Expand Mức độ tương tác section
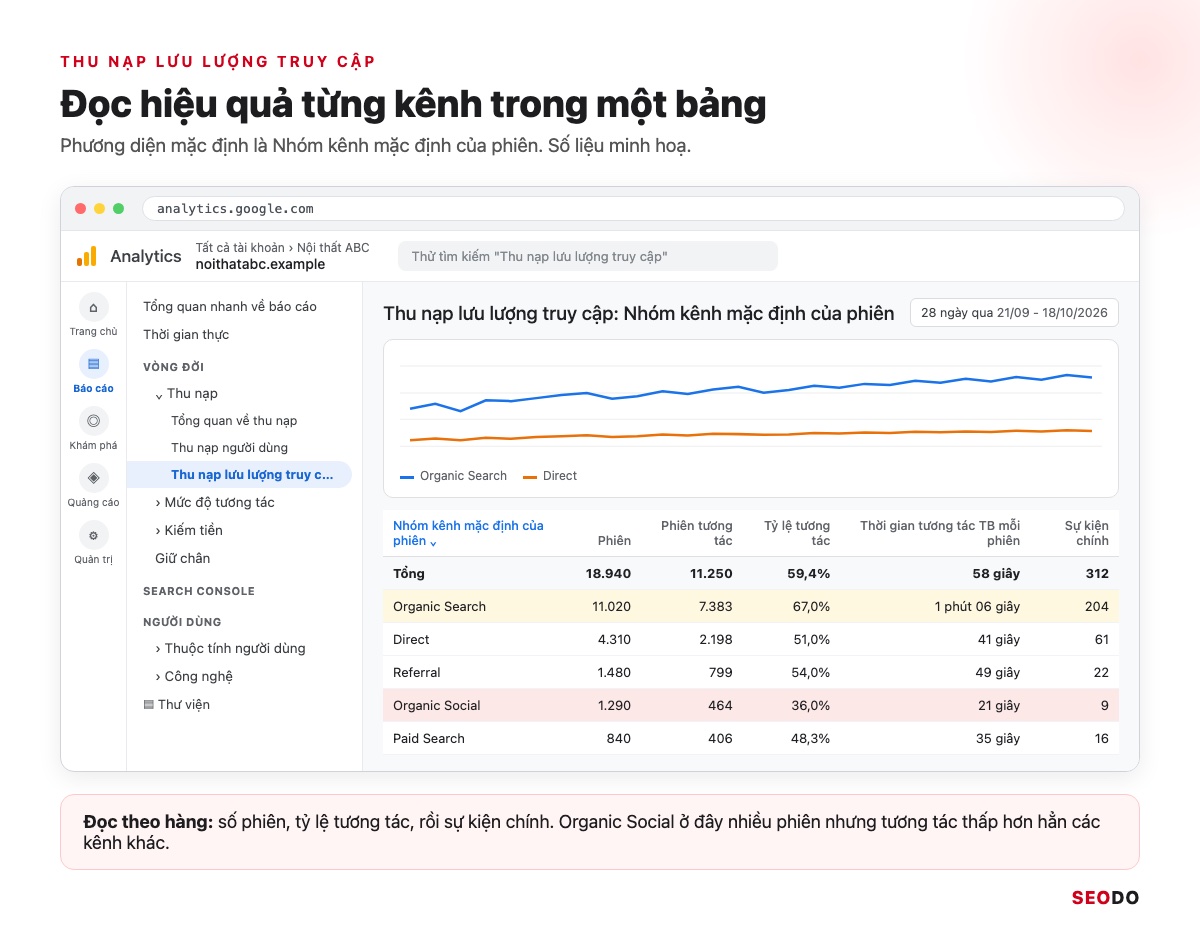Image resolution: width=1200 pixels, height=930 pixels. coord(158,502)
